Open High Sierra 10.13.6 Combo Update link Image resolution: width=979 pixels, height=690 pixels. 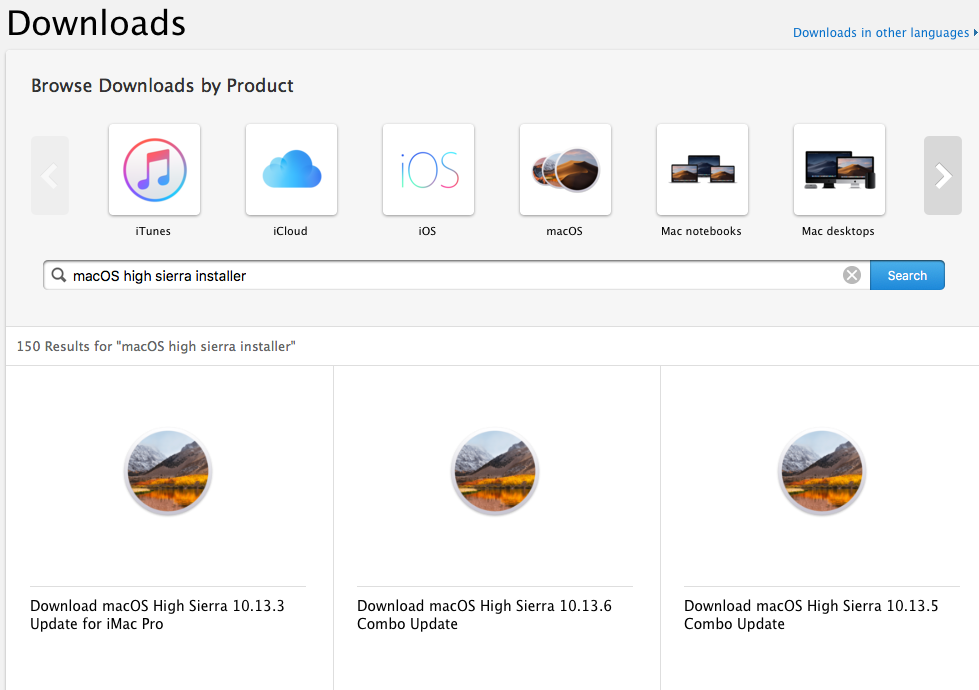[x=484, y=615]
